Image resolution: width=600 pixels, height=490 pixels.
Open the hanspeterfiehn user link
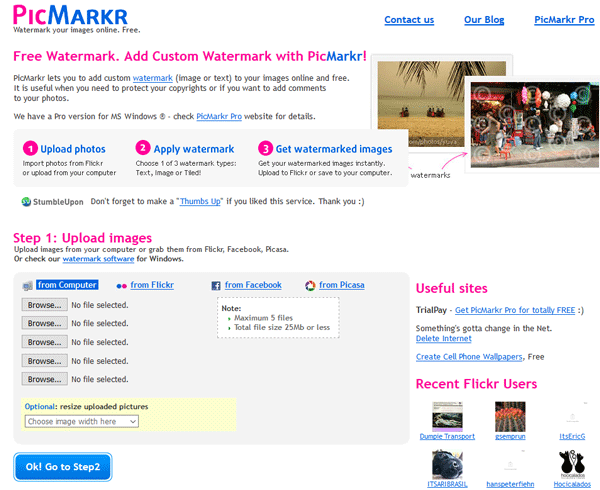pyautogui.click(x=510, y=484)
